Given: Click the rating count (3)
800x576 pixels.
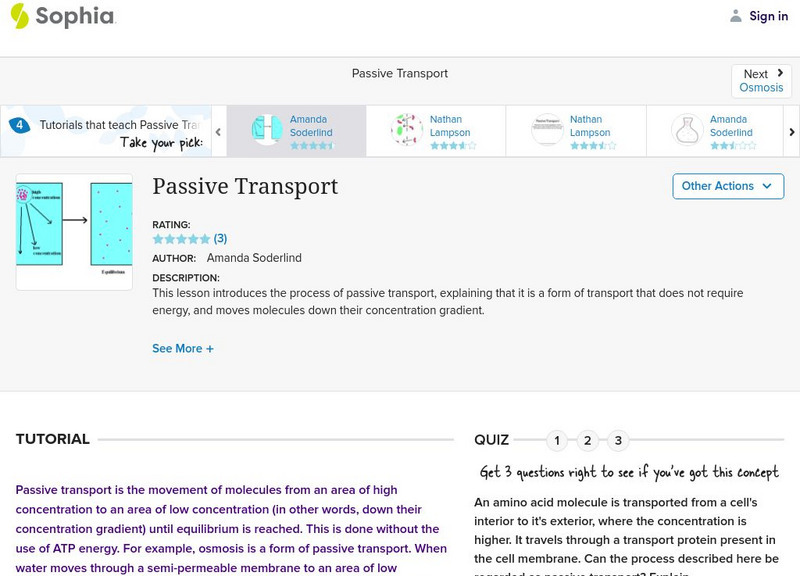Looking at the screenshot, I should [221, 239].
